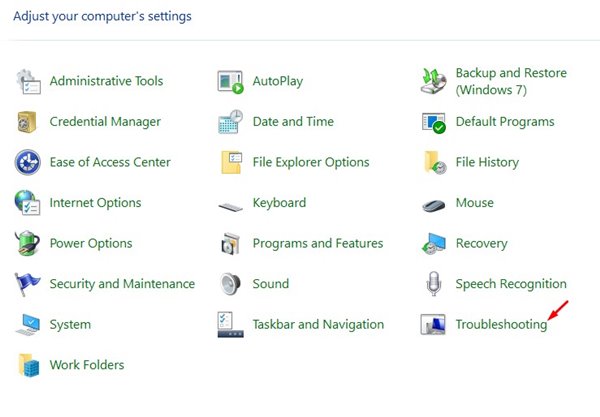Image resolution: width=600 pixels, height=417 pixels.
Task: Click the Default Programs link
Action: (504, 122)
